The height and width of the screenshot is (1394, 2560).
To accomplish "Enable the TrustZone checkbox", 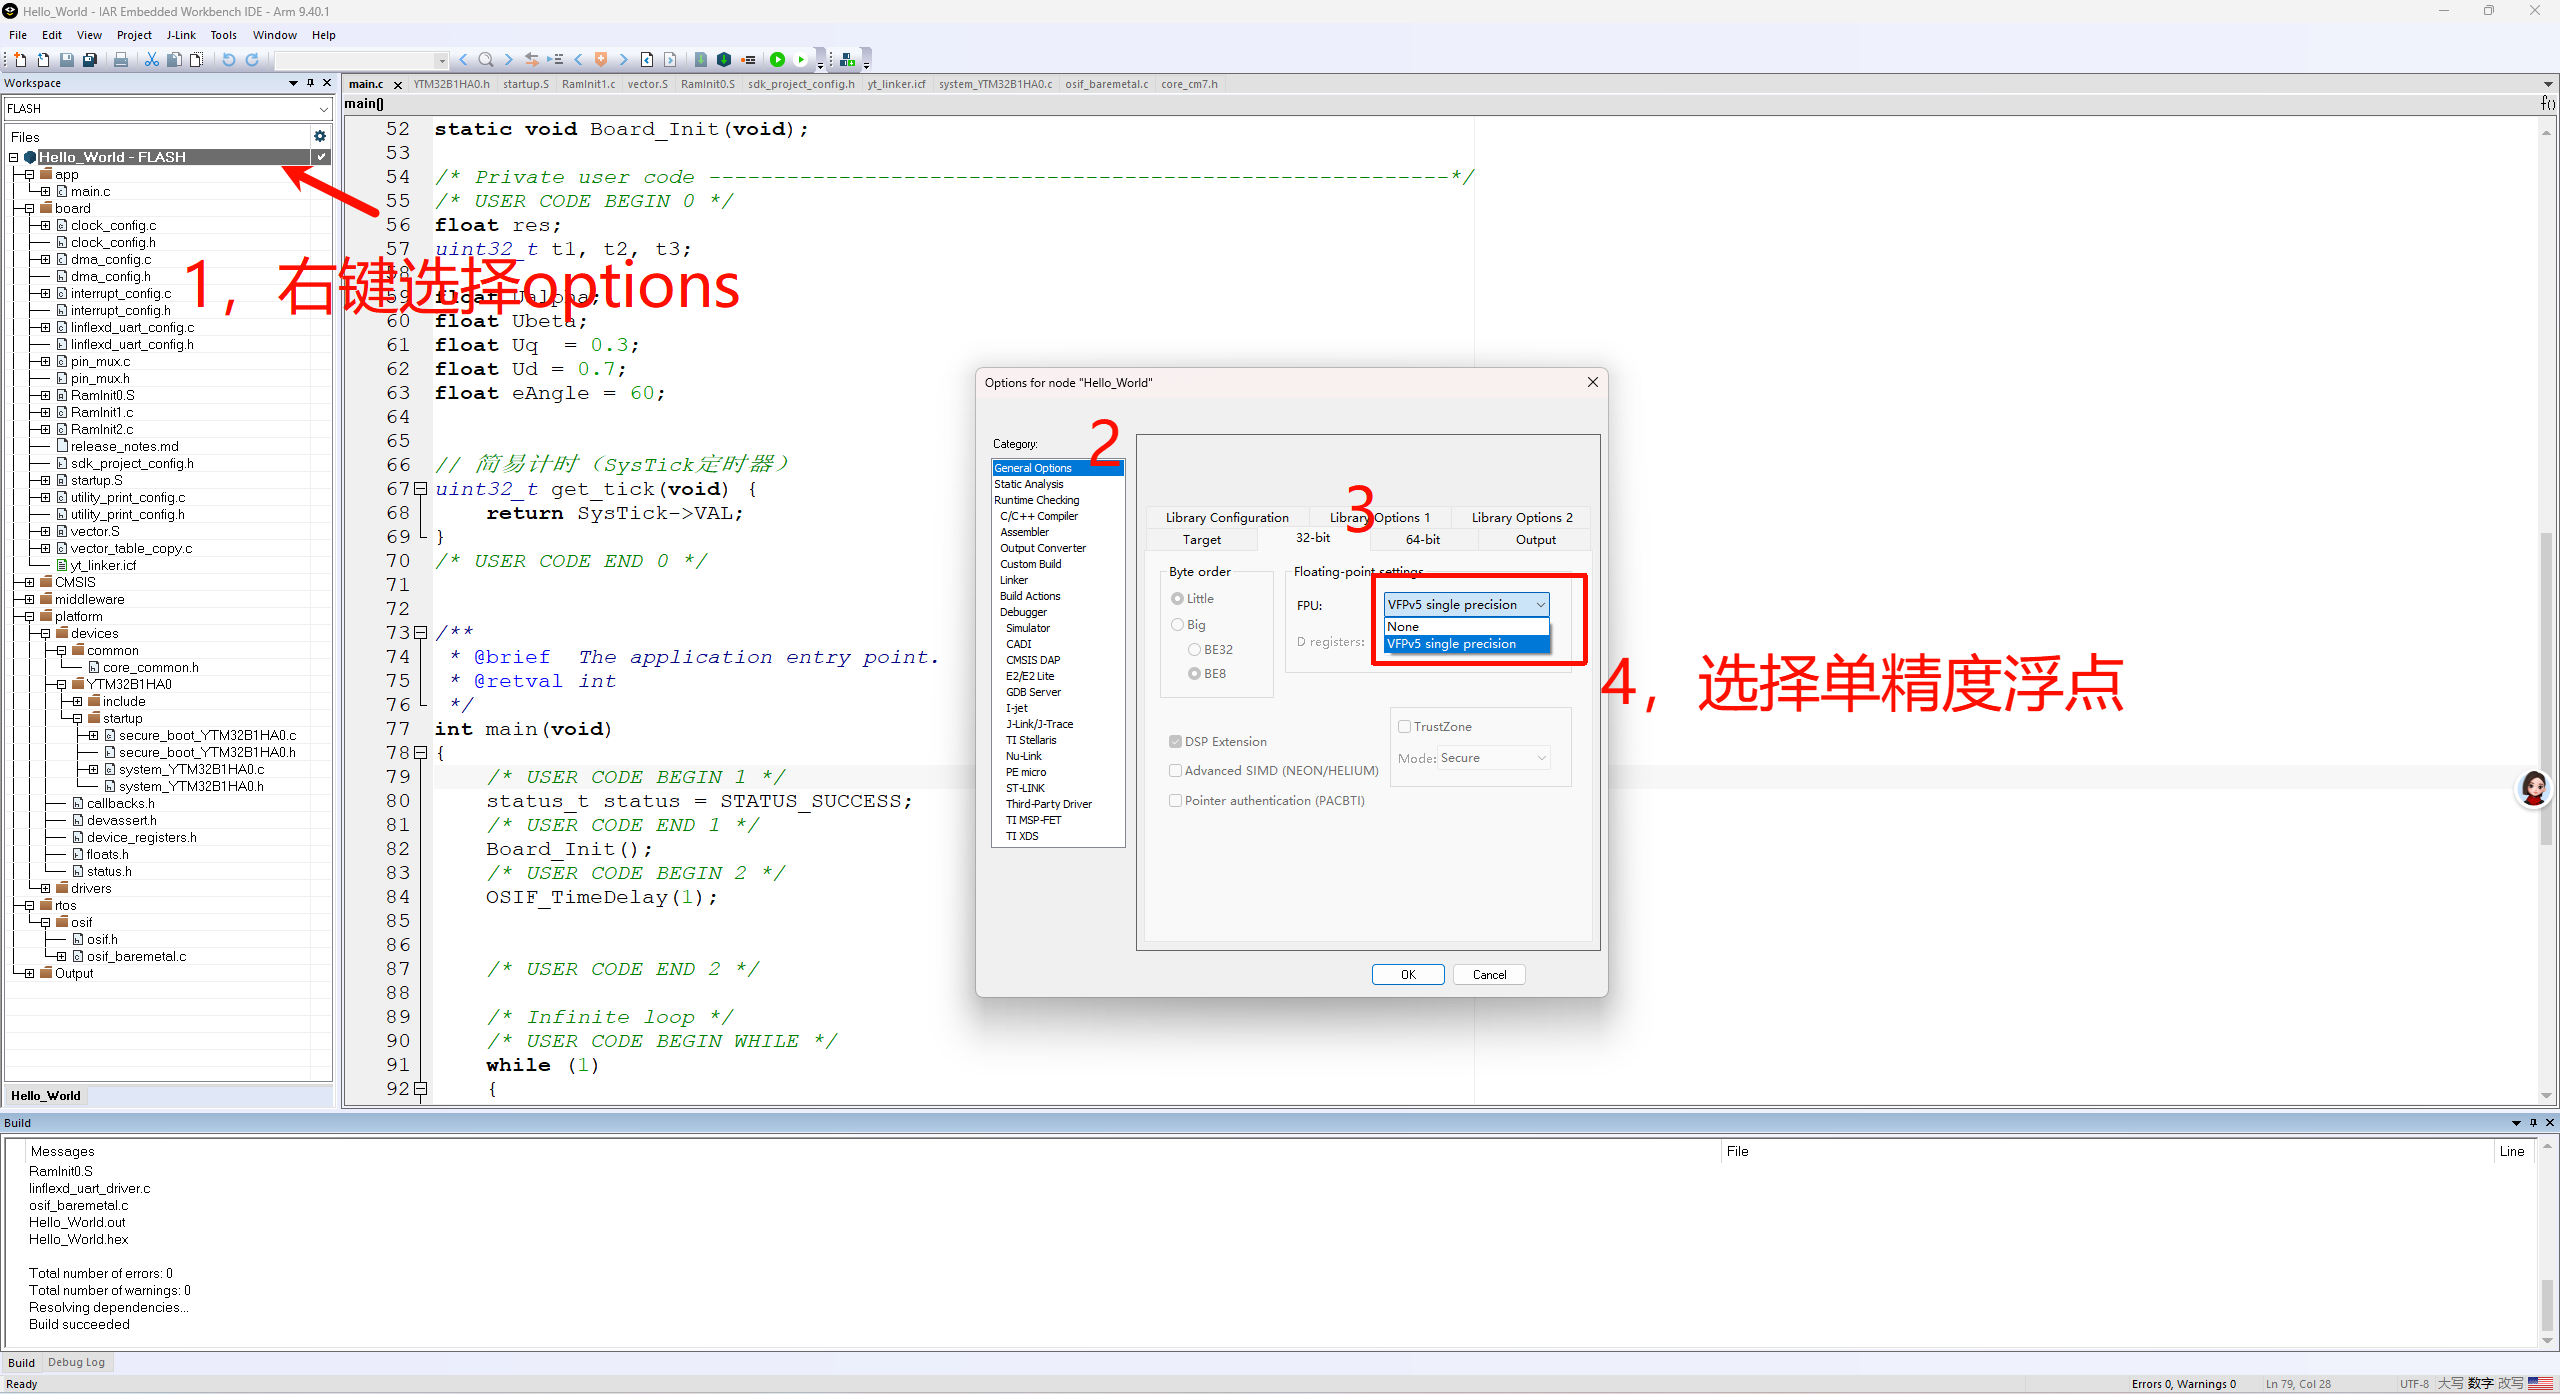I will pos(1405,727).
